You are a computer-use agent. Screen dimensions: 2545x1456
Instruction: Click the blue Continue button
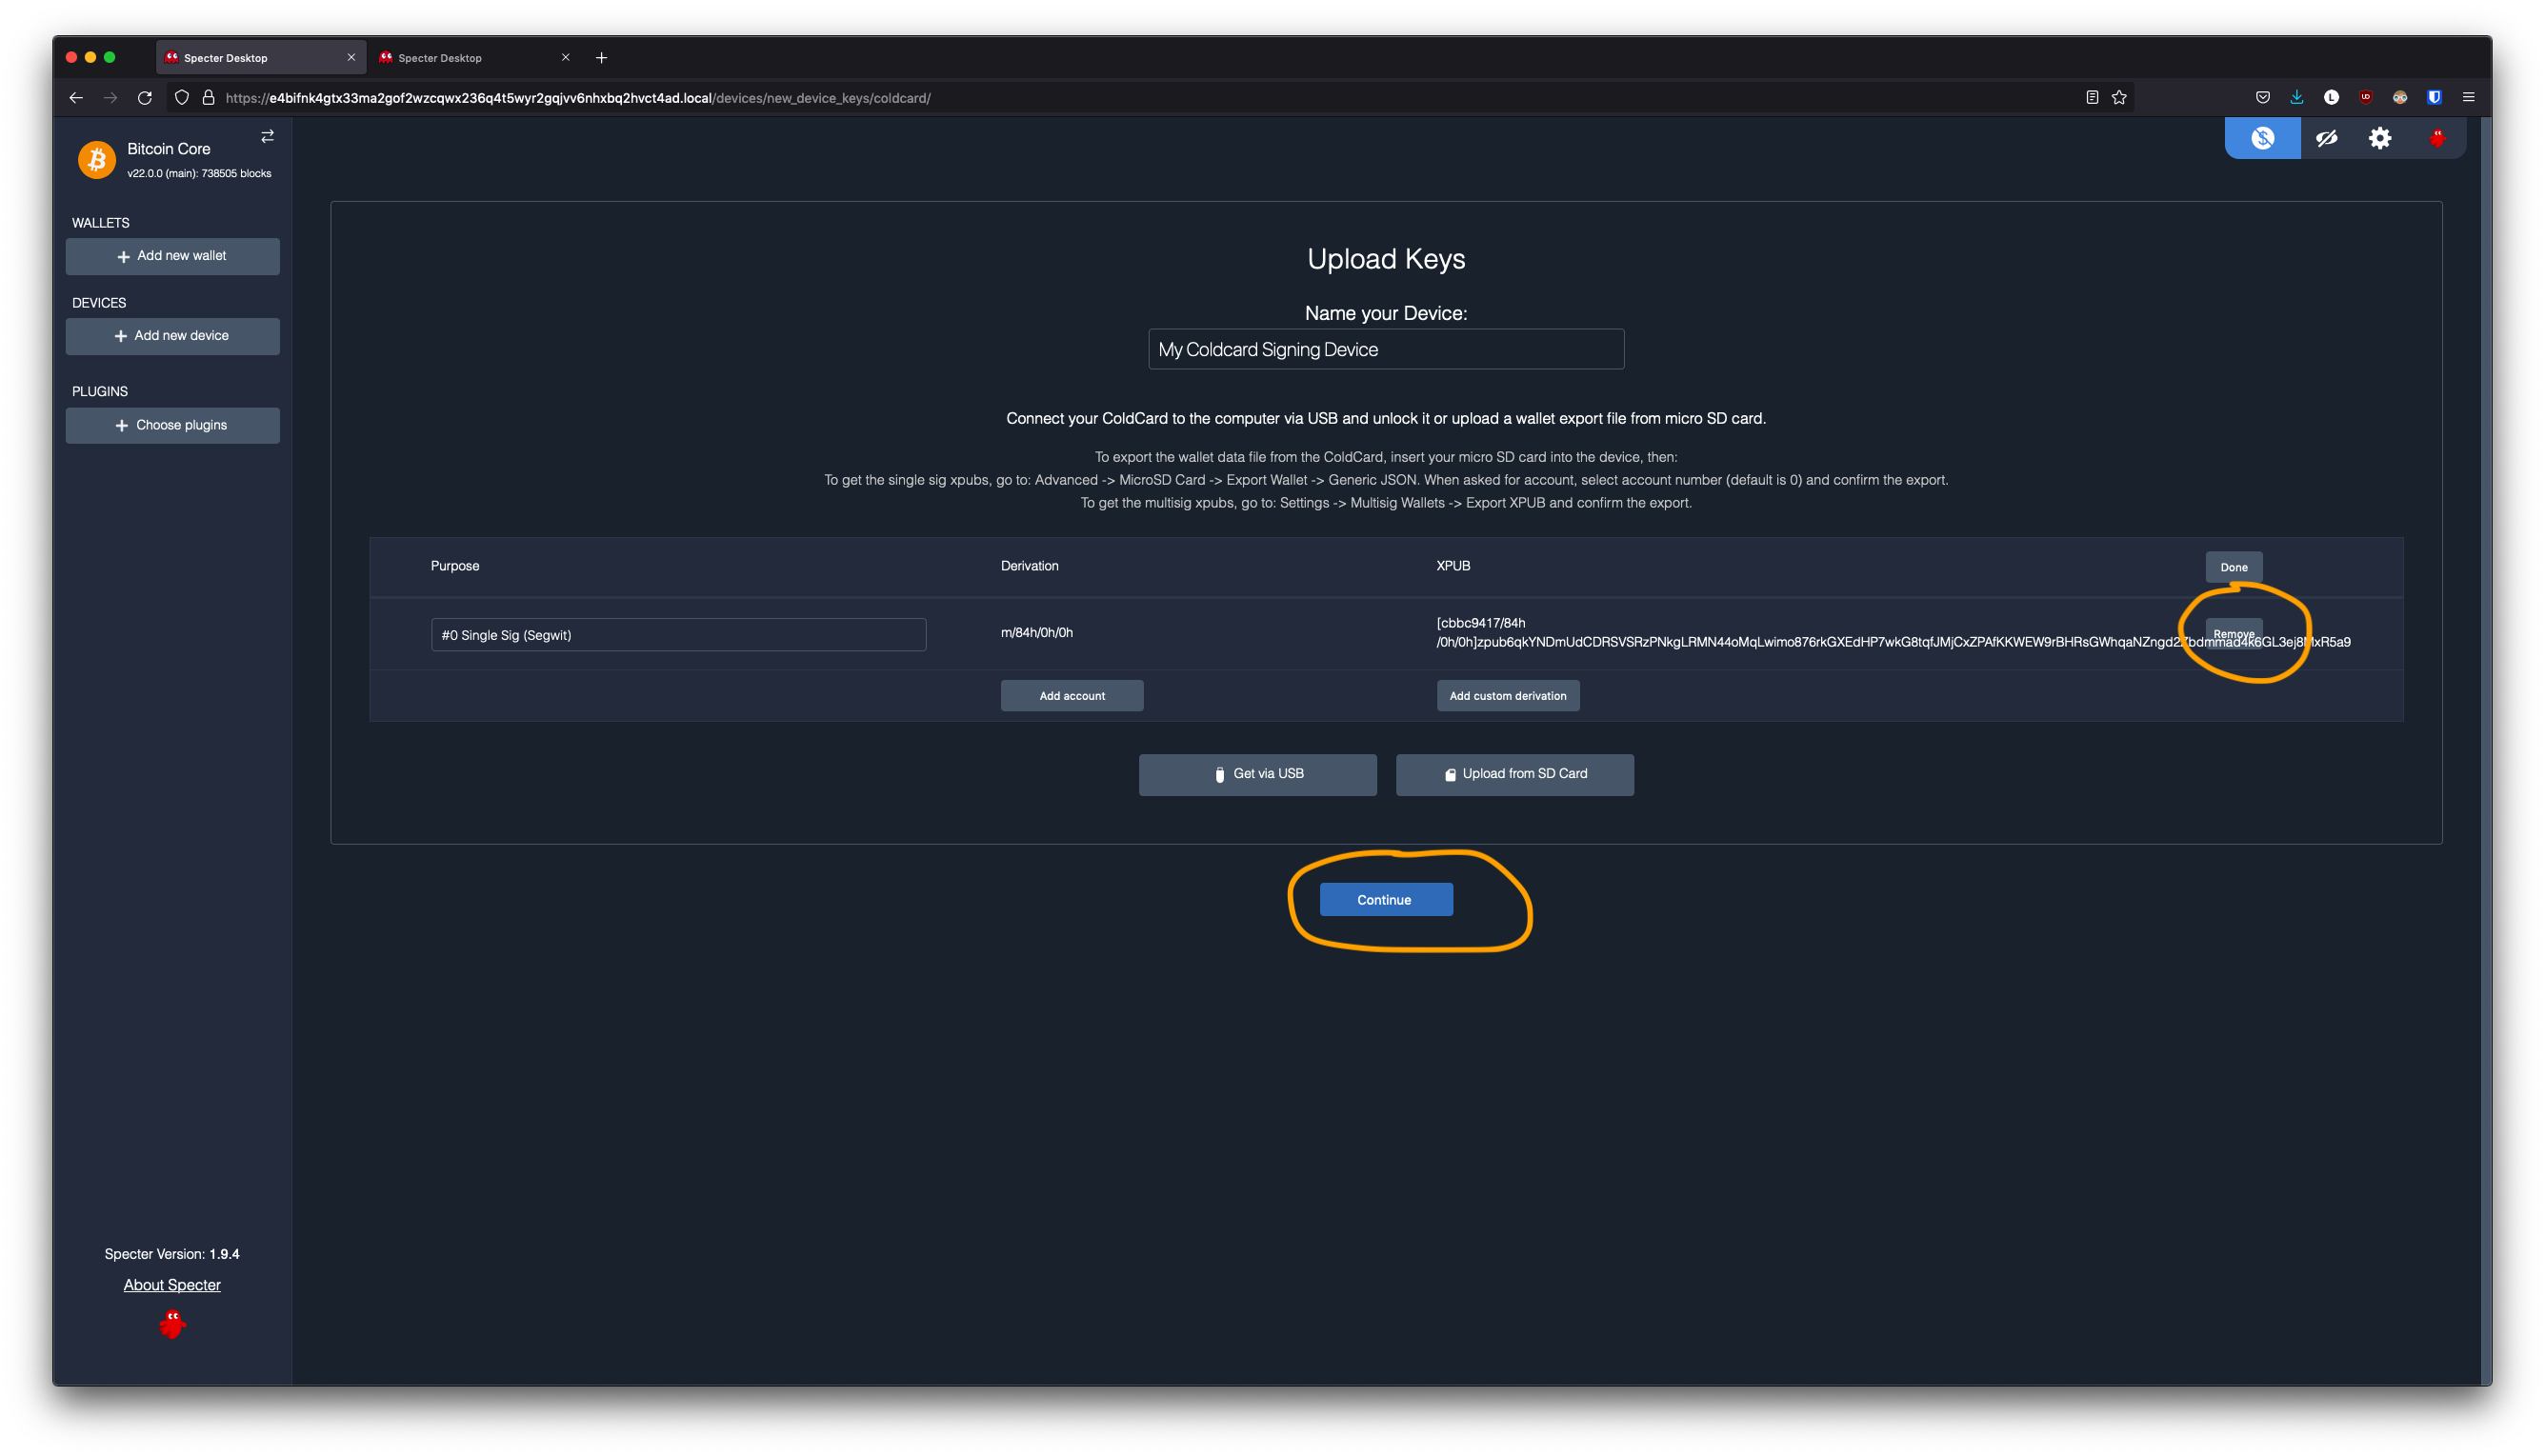(1385, 900)
